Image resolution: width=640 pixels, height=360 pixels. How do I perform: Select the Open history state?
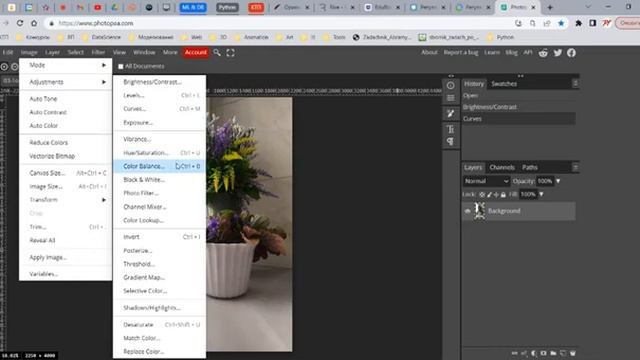coord(518,96)
